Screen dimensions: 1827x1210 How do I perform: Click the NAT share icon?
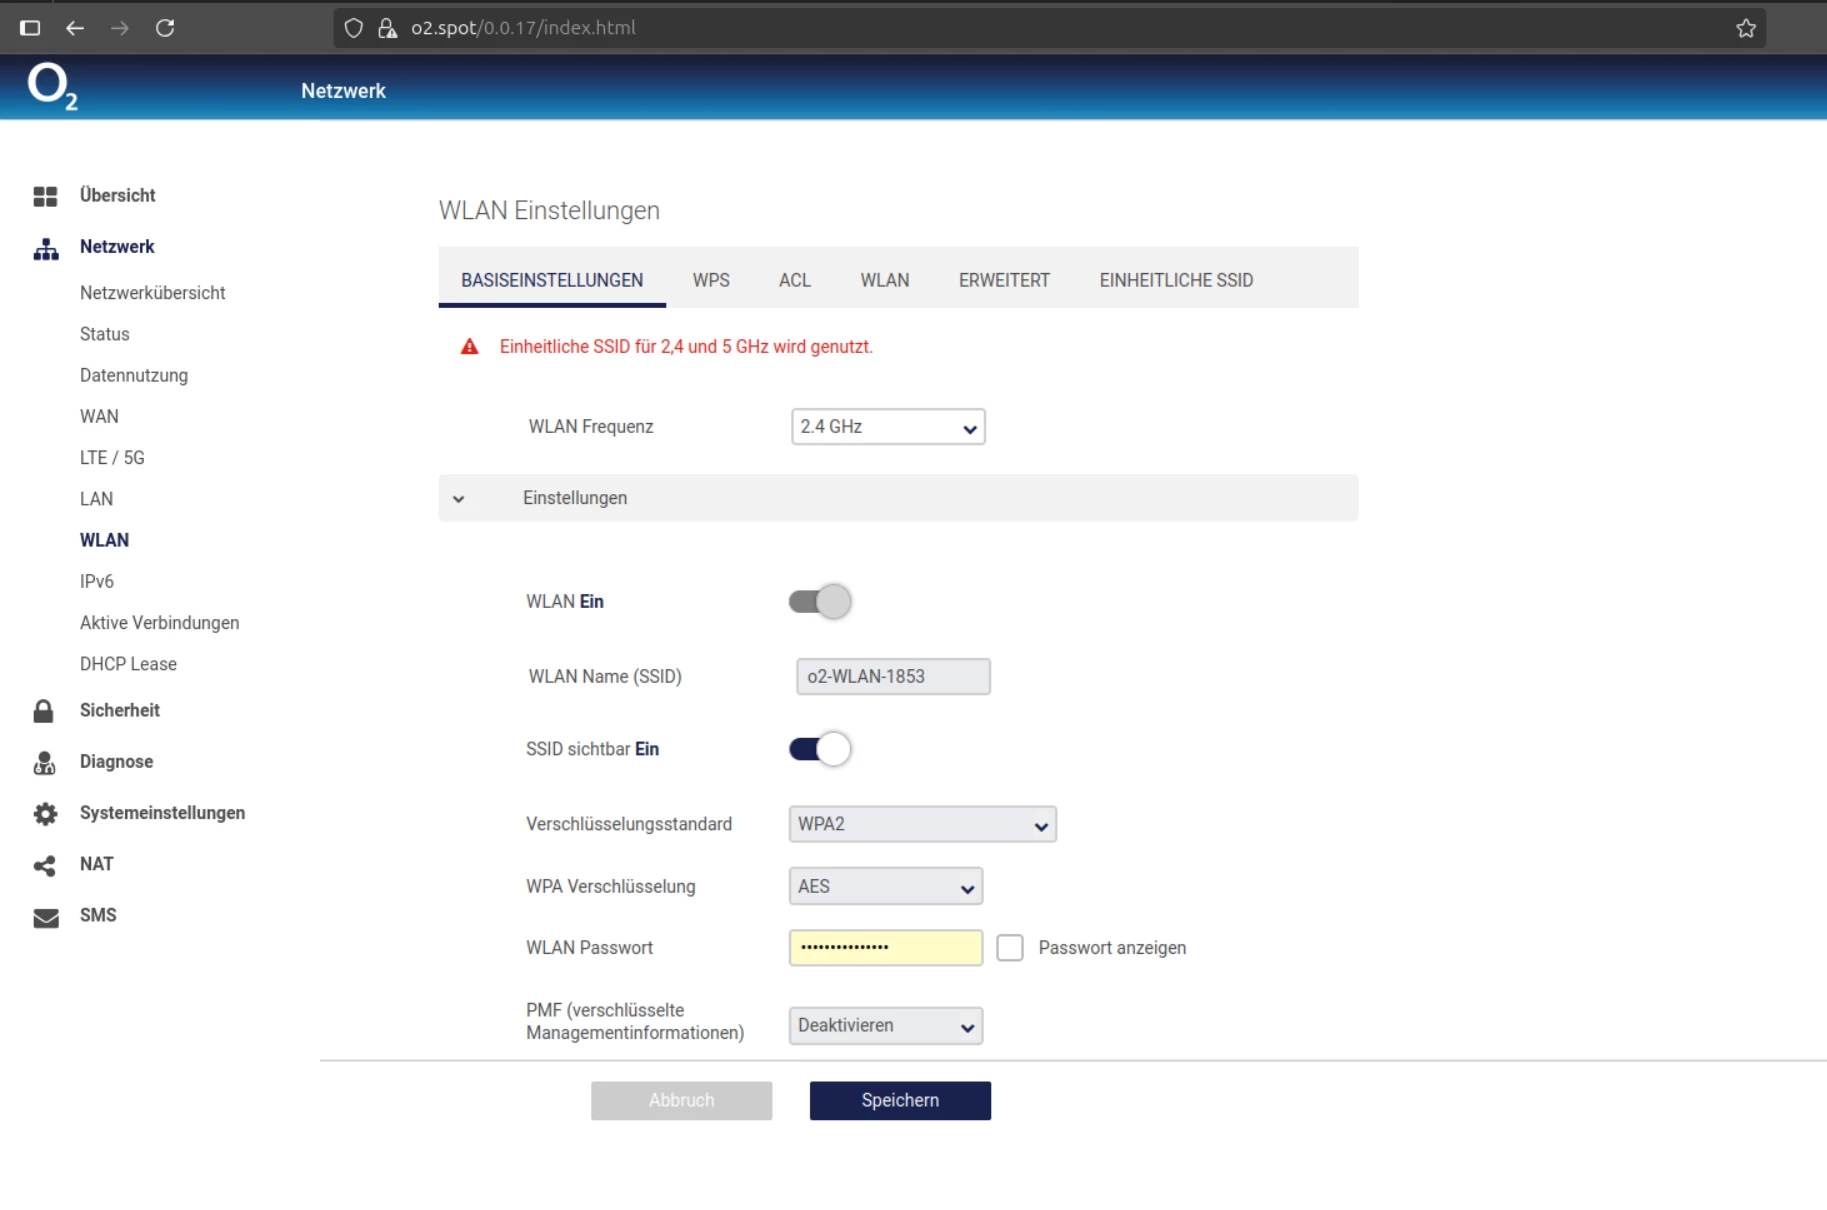(45, 865)
